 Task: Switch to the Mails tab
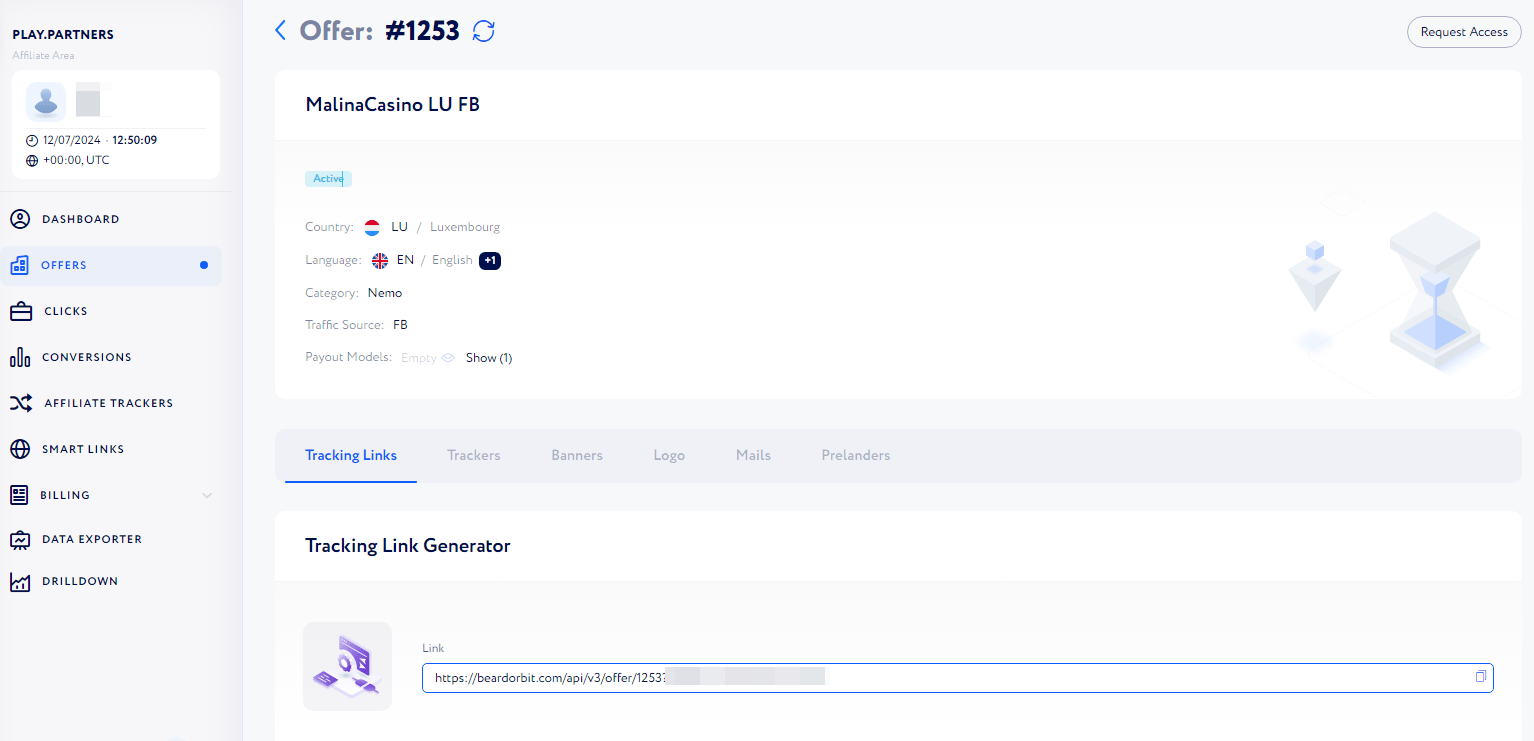point(753,455)
